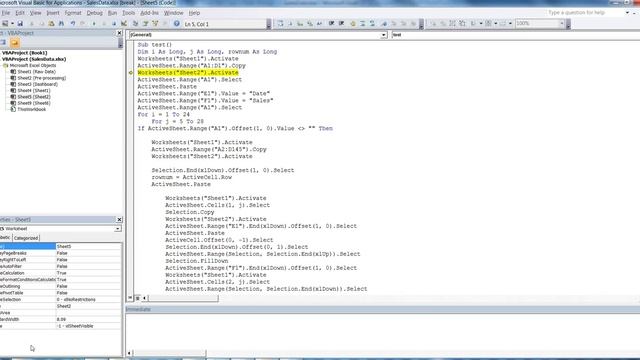Click the Group icon in the UserForm toolbar
The image size is (640, 360).
452,24
